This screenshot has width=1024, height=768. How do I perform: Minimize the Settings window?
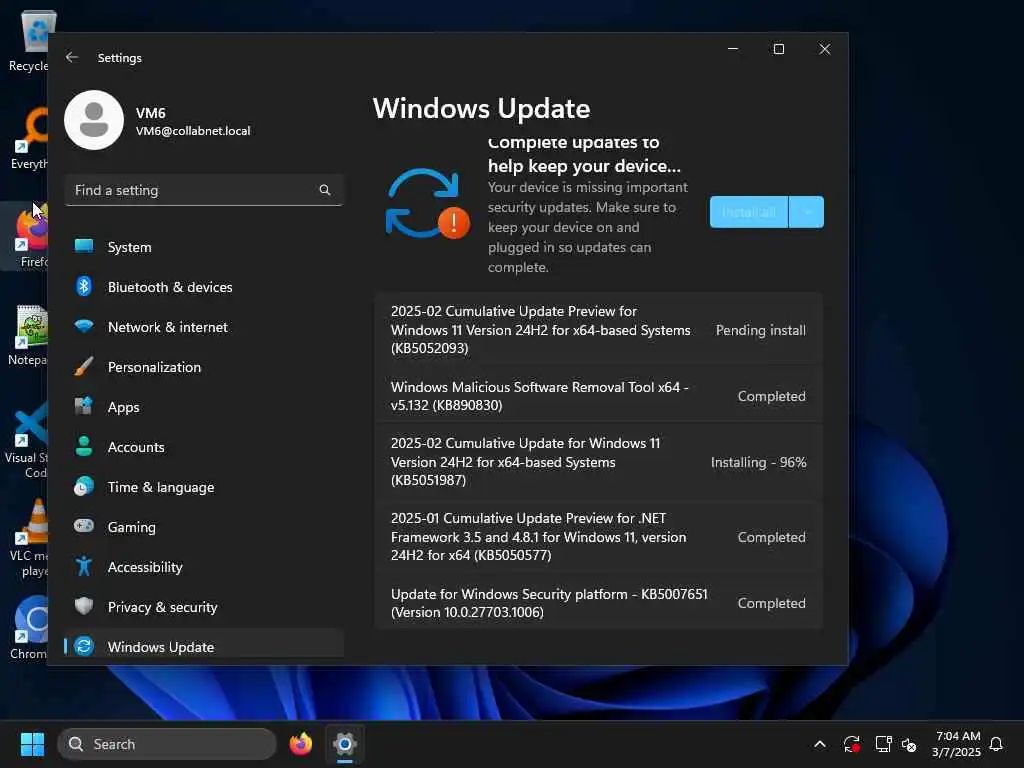pyautogui.click(x=733, y=49)
